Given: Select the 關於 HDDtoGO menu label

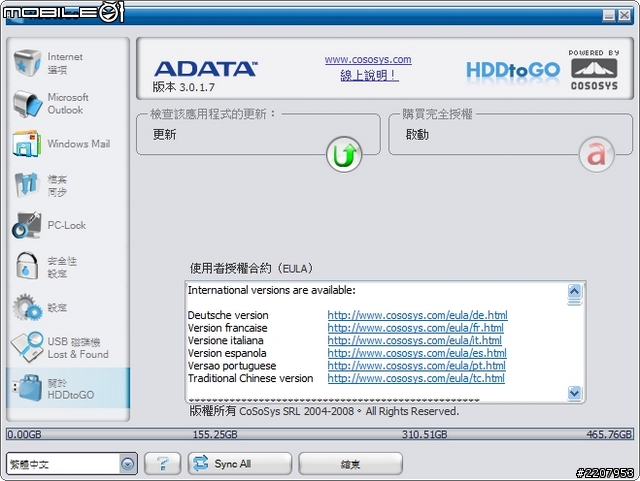Looking at the screenshot, I should (71, 389).
